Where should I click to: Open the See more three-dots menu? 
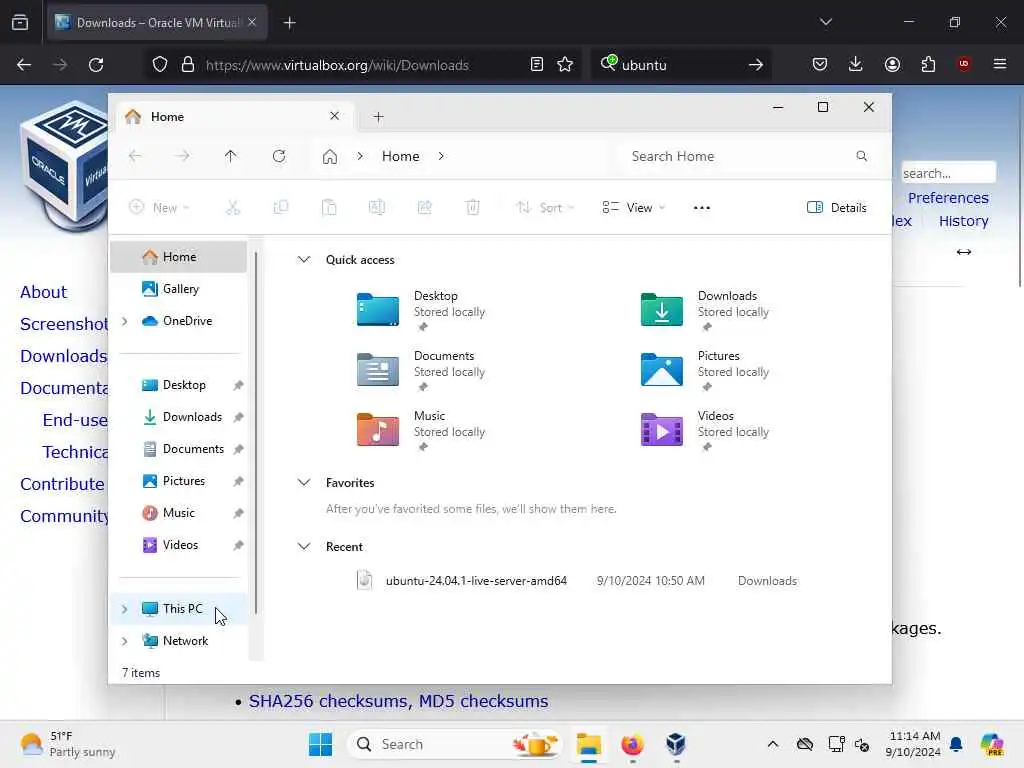click(x=701, y=208)
